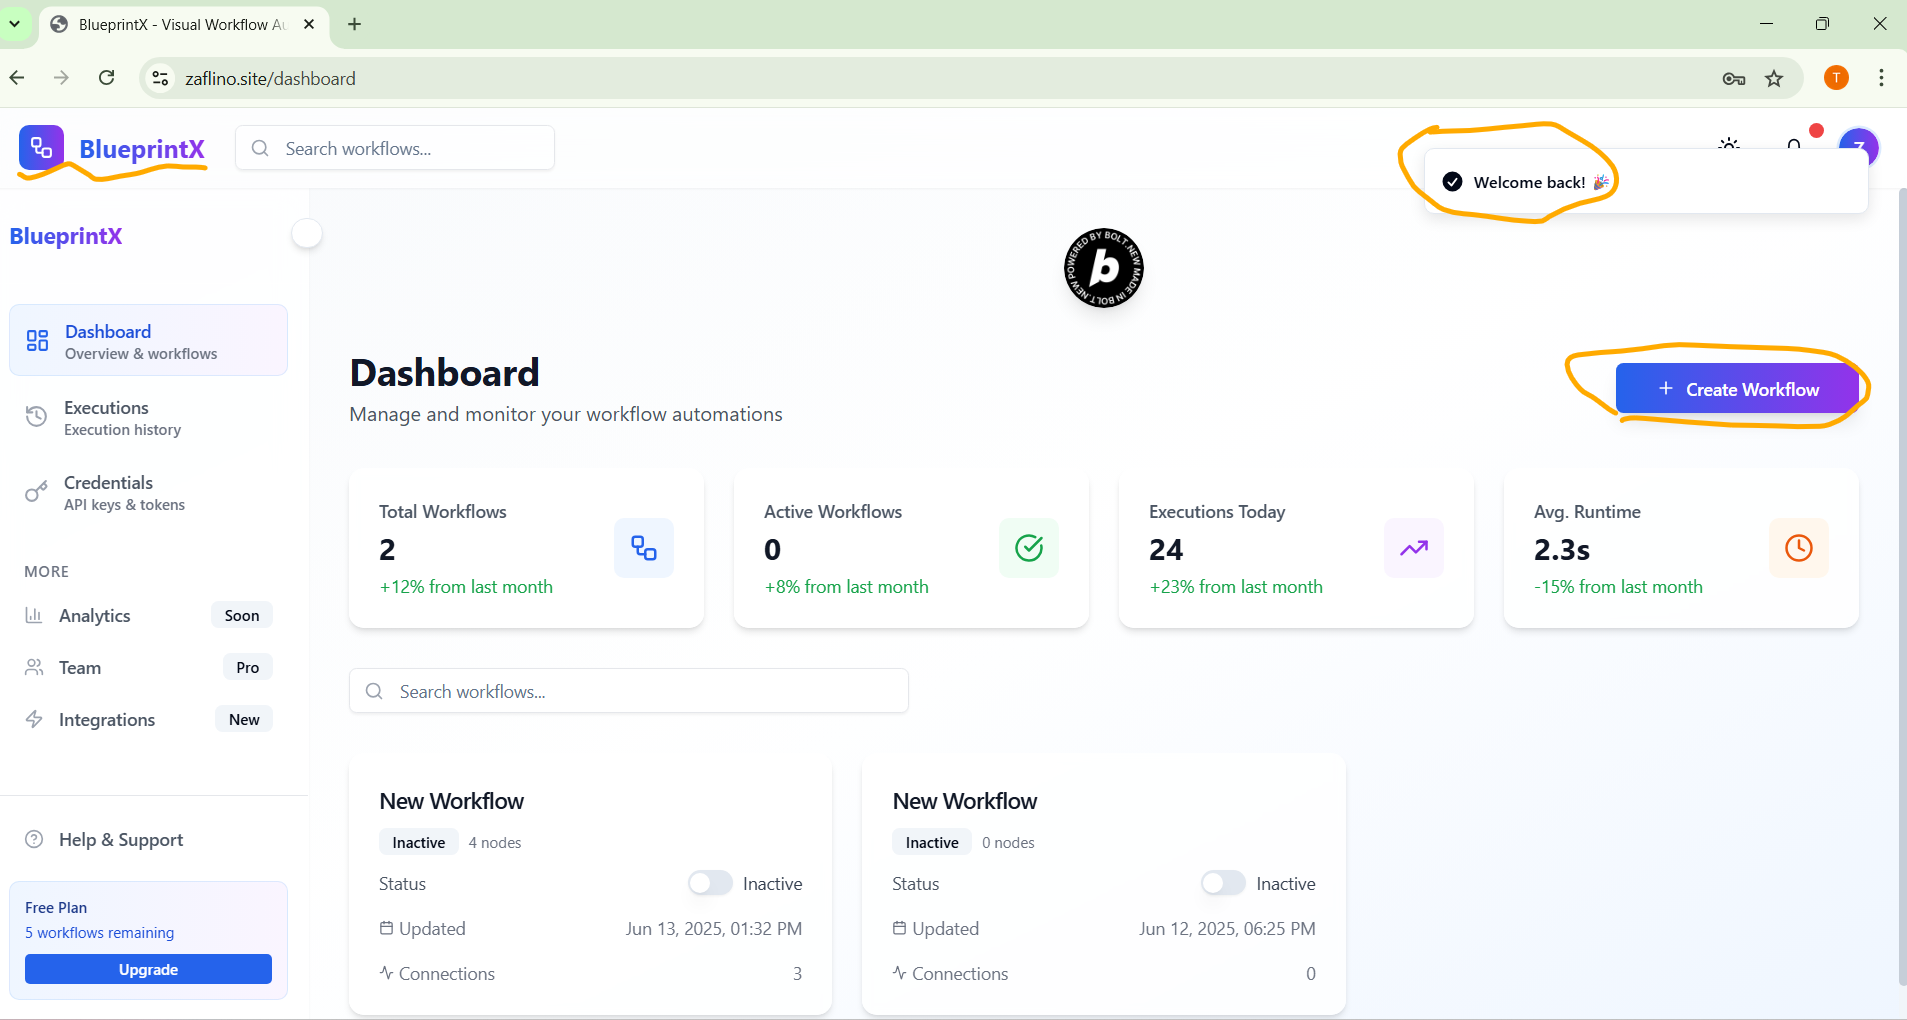Click the browser address bar URL
The width and height of the screenshot is (1907, 1020).
click(270, 78)
